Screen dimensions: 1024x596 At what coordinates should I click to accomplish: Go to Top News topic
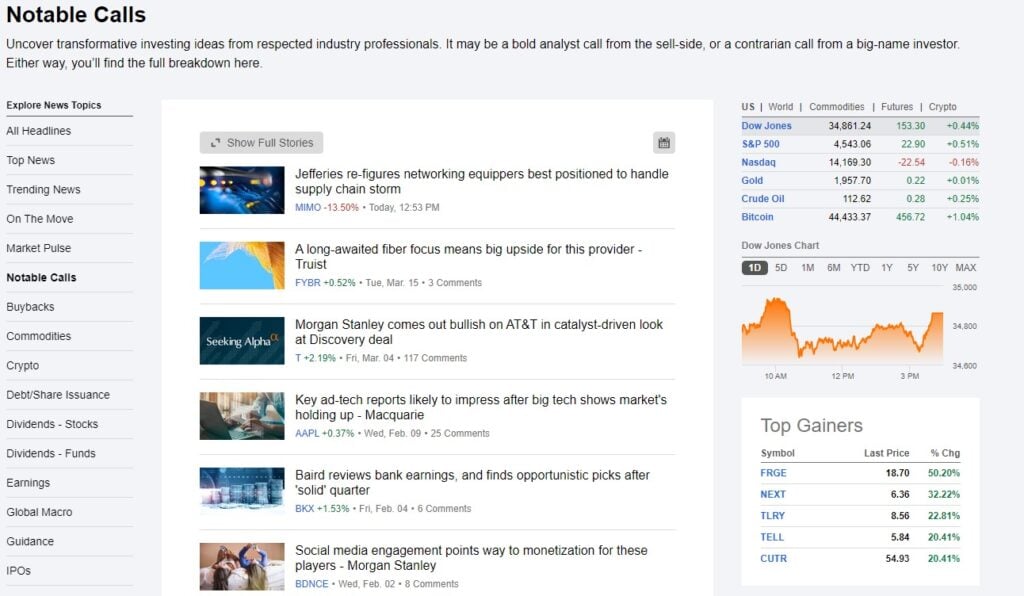[31, 160]
